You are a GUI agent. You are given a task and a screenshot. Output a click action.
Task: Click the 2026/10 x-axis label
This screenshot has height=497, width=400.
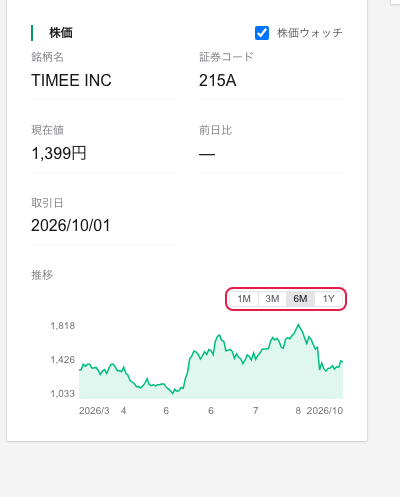click(x=325, y=411)
